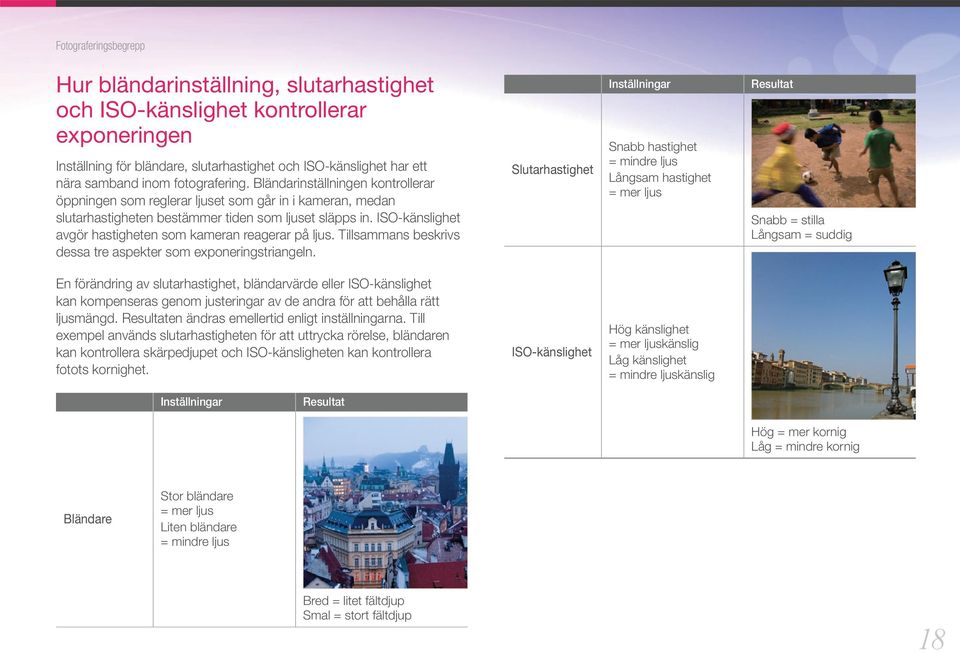Viewport: 960px width, 653px height.
Task: Click the text 'Stor bländare'
Action: pyautogui.click(x=197, y=496)
